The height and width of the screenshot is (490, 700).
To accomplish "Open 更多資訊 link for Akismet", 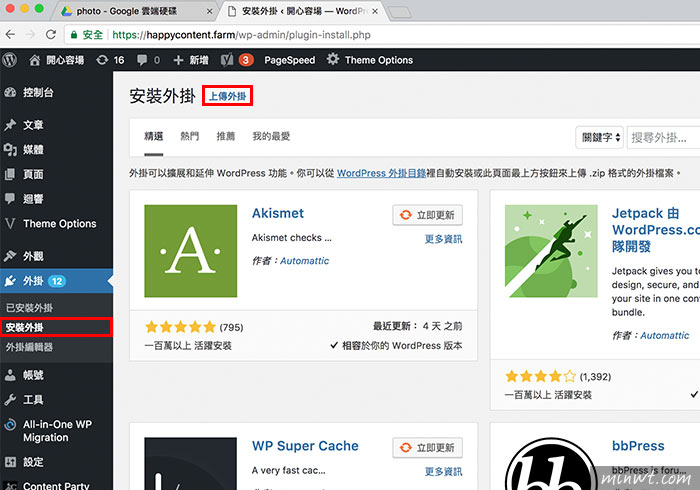I will (x=443, y=239).
